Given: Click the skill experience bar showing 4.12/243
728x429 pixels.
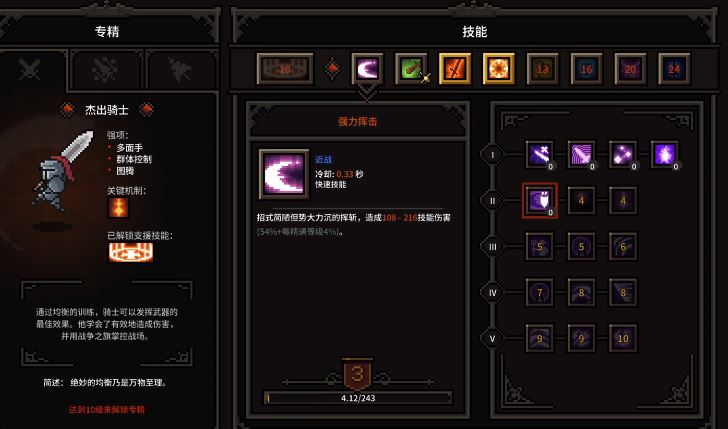Looking at the screenshot, I should pos(358,398).
